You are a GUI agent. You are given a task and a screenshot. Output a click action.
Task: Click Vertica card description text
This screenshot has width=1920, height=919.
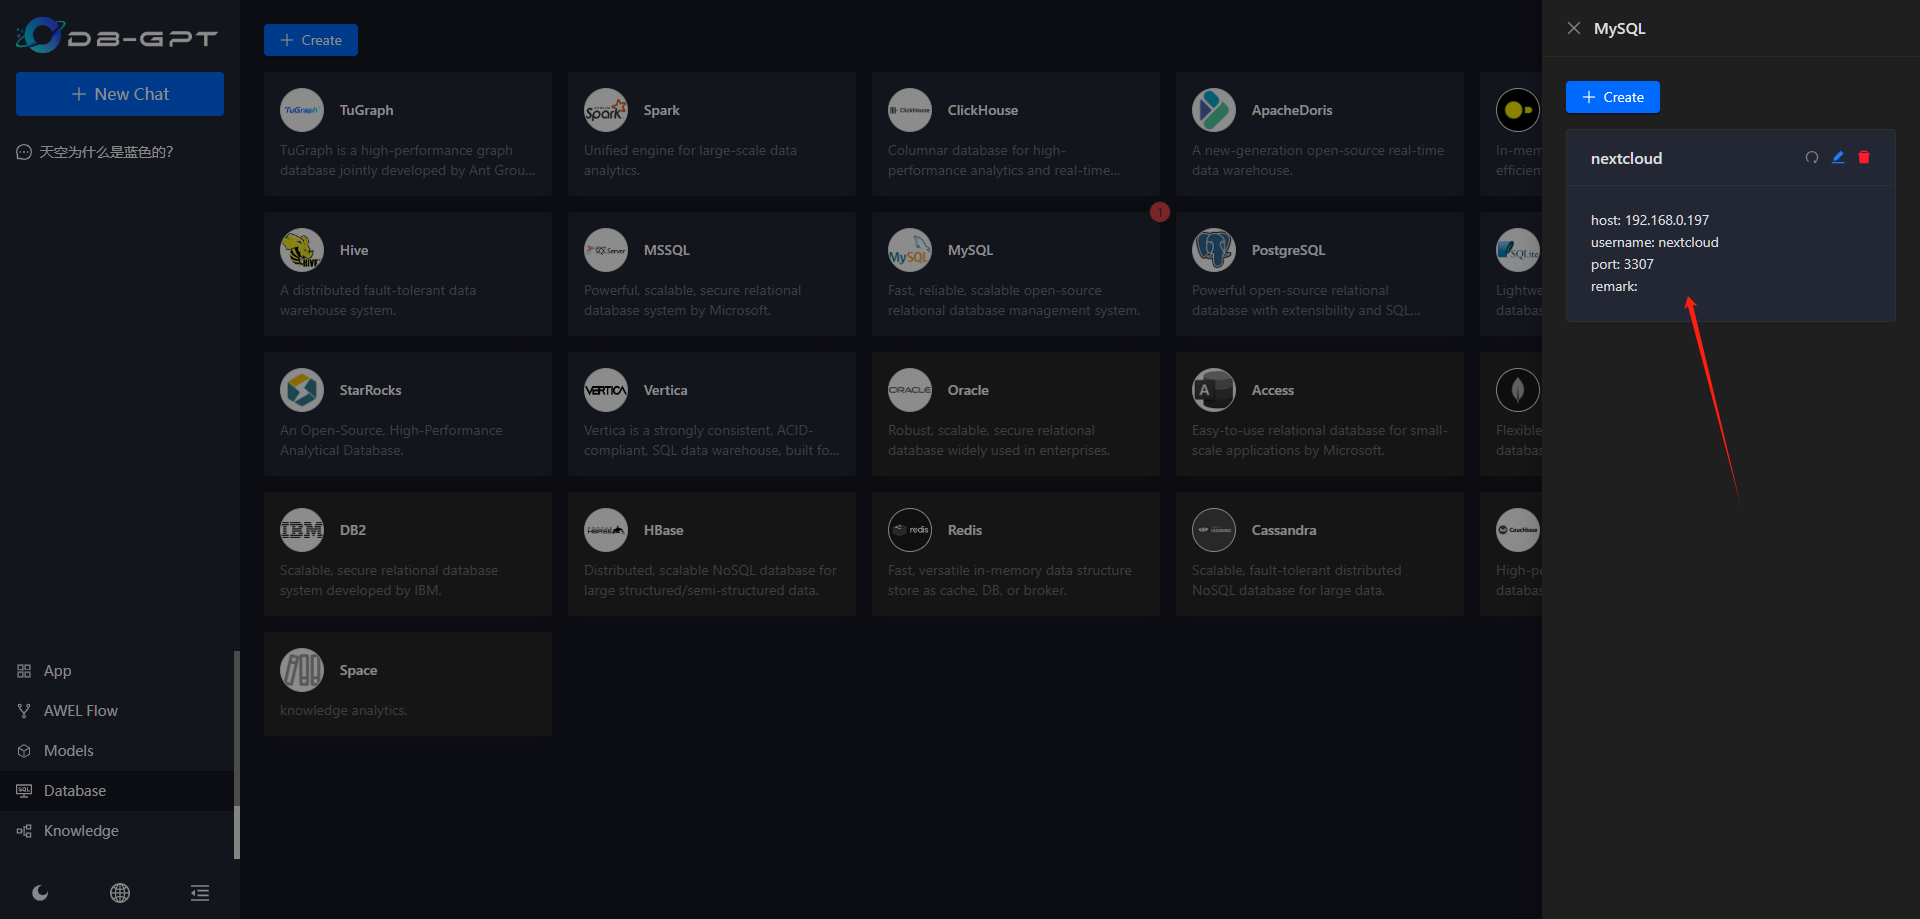point(711,440)
